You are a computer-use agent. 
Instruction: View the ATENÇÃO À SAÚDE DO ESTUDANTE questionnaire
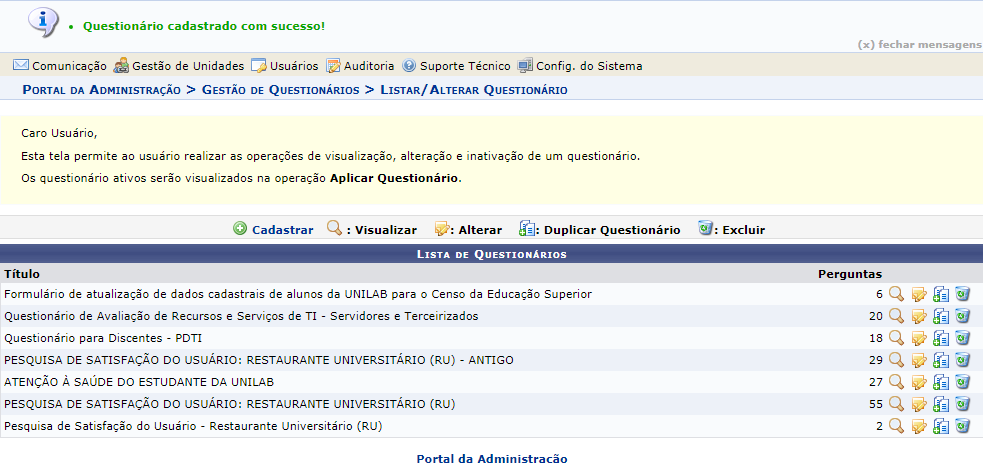click(896, 382)
